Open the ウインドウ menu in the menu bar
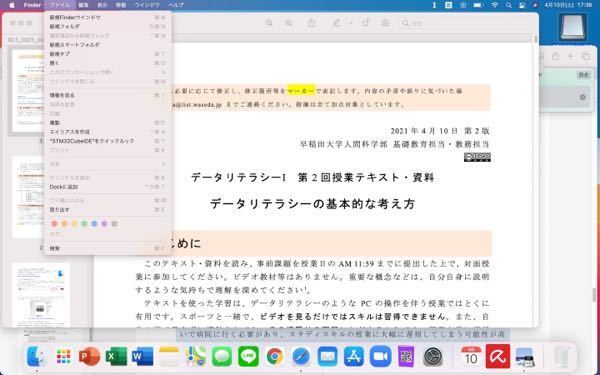Image resolution: width=600 pixels, height=375 pixels. coord(147,5)
